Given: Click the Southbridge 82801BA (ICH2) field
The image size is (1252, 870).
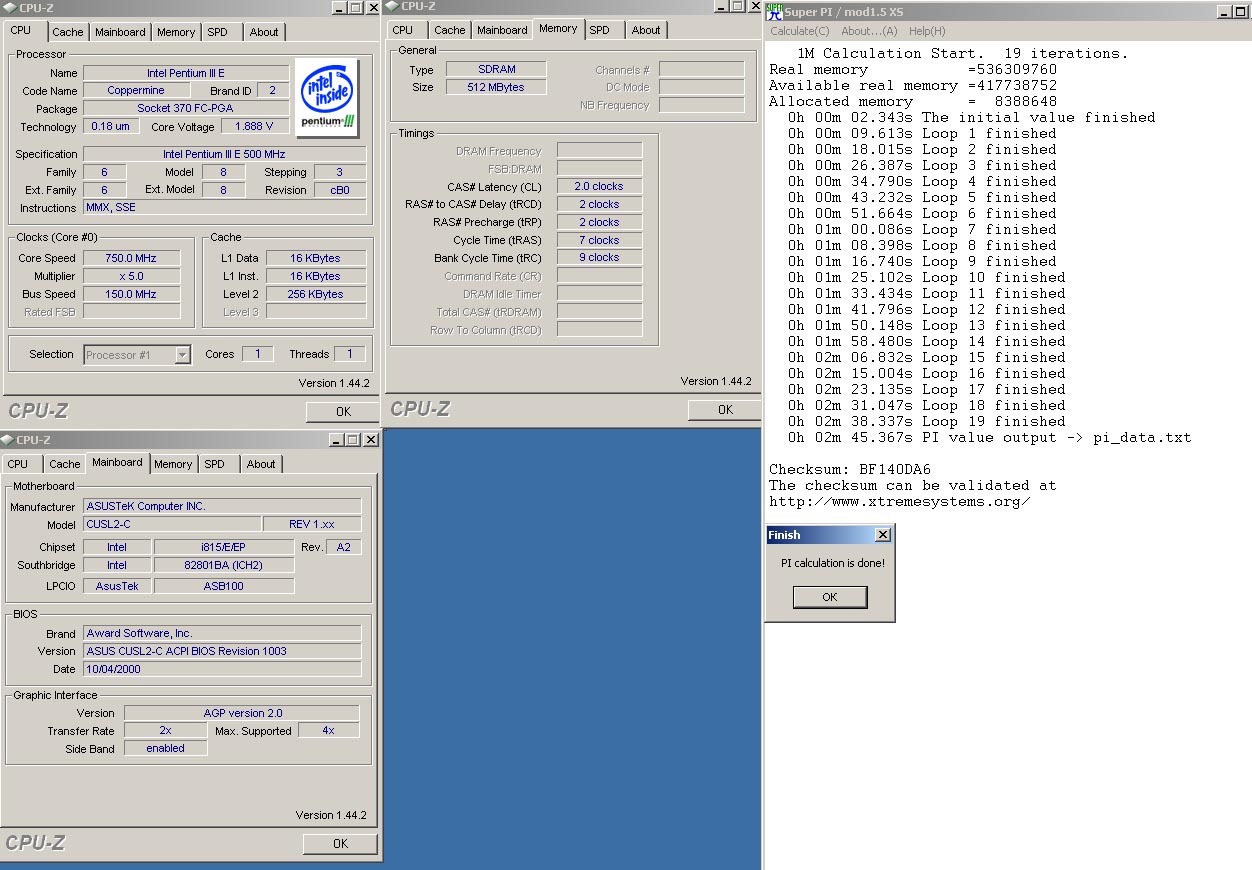Looking at the screenshot, I should point(225,565).
